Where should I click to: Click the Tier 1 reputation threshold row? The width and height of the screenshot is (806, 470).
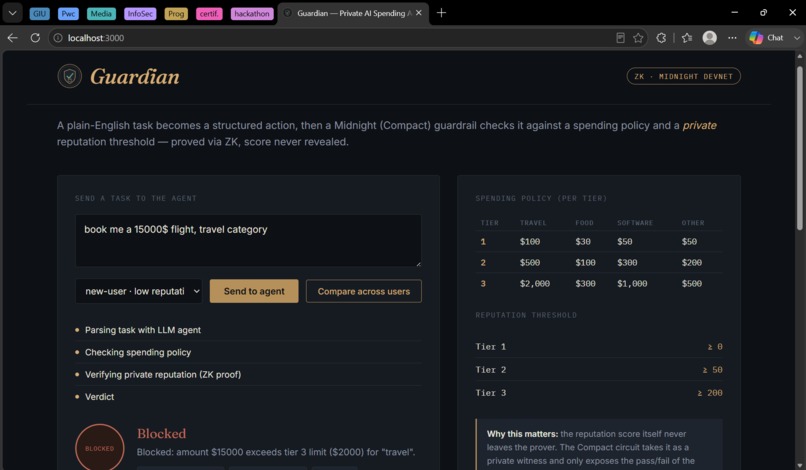[599, 347]
